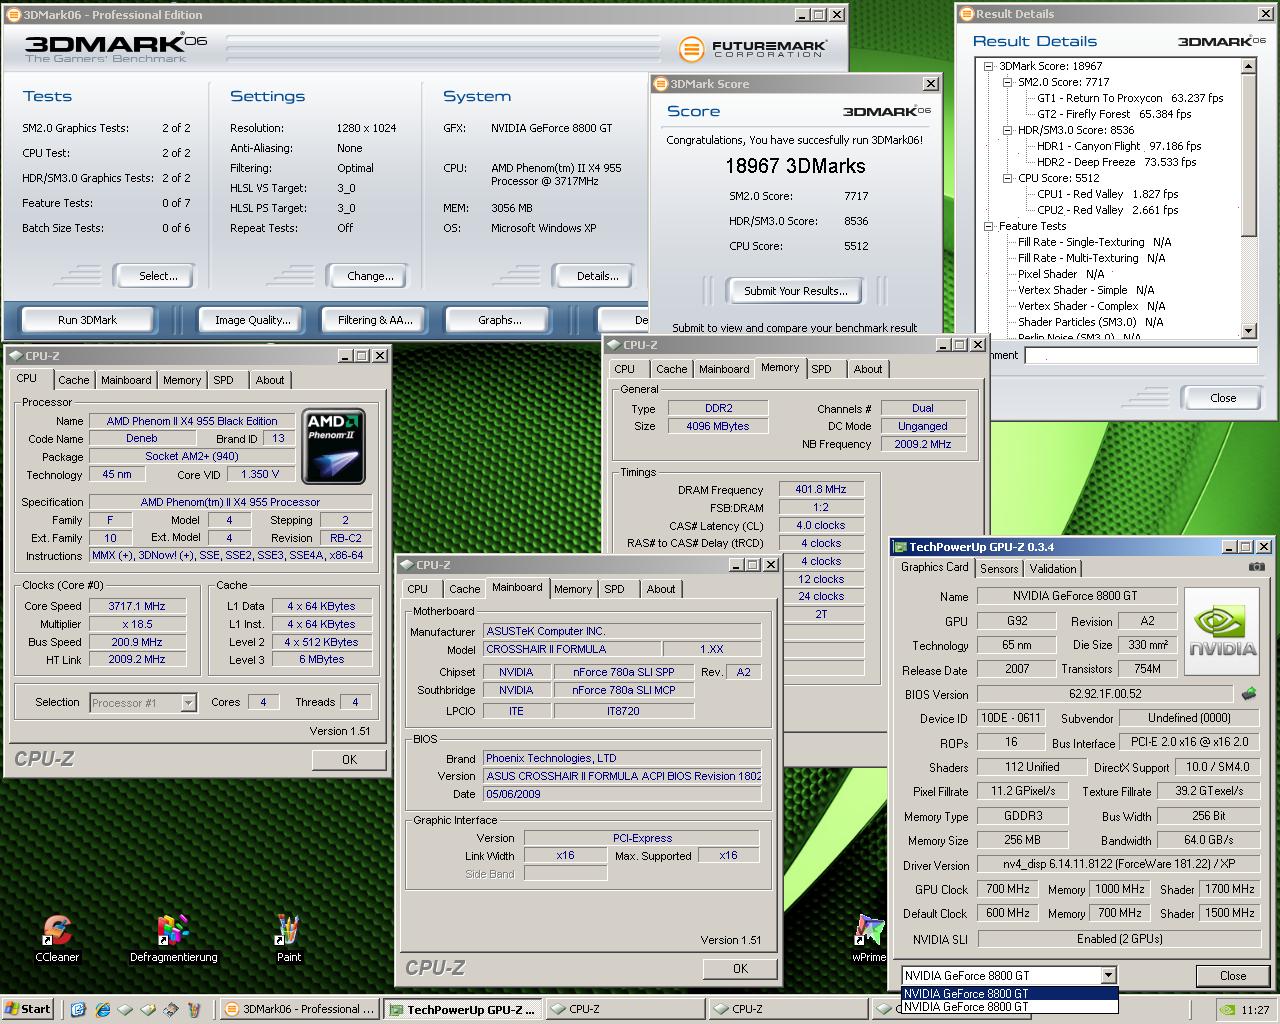
Task: Open the Processor #1 selection dropdown
Action: click(188, 703)
